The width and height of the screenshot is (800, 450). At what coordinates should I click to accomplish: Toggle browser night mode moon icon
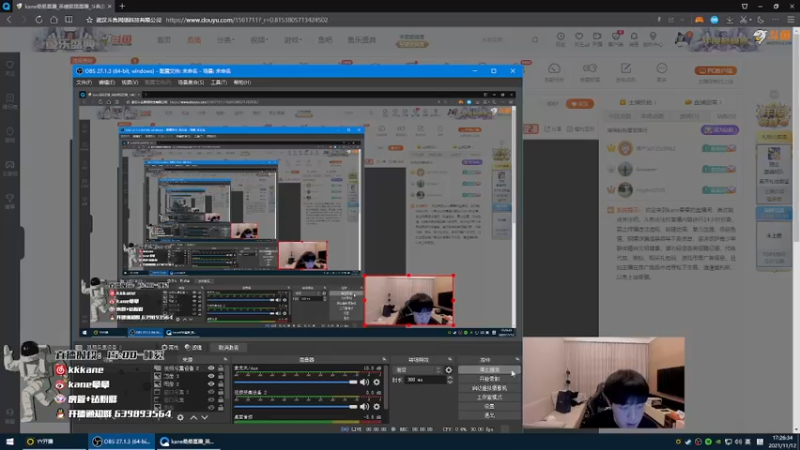(x=761, y=20)
